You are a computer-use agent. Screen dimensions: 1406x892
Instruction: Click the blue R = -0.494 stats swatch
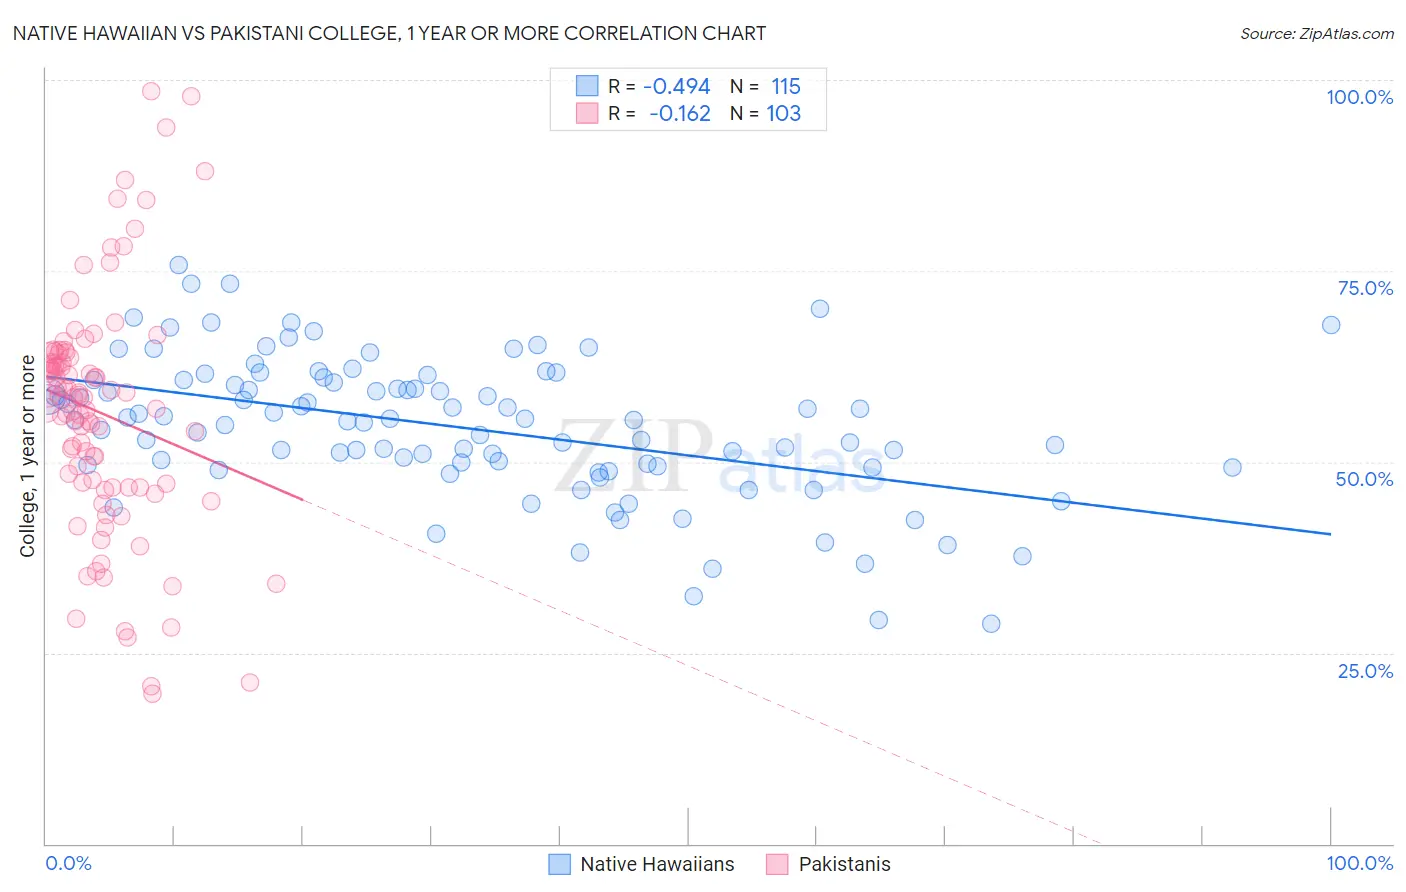587,86
